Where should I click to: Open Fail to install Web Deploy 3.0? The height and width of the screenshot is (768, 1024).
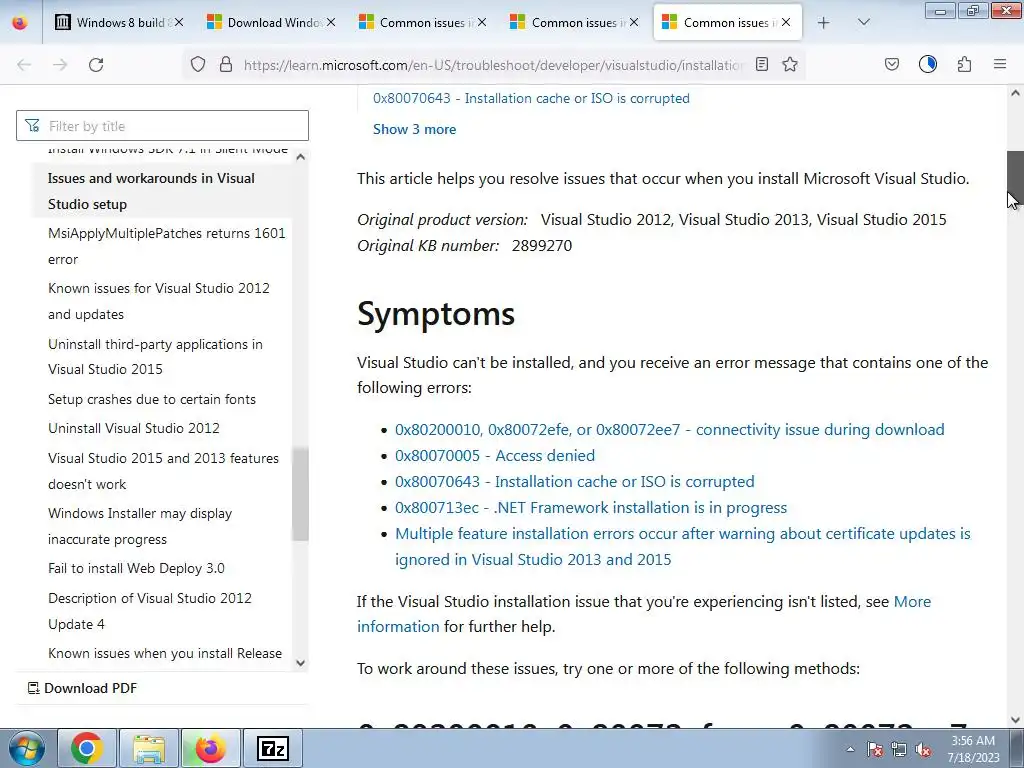tap(136, 568)
